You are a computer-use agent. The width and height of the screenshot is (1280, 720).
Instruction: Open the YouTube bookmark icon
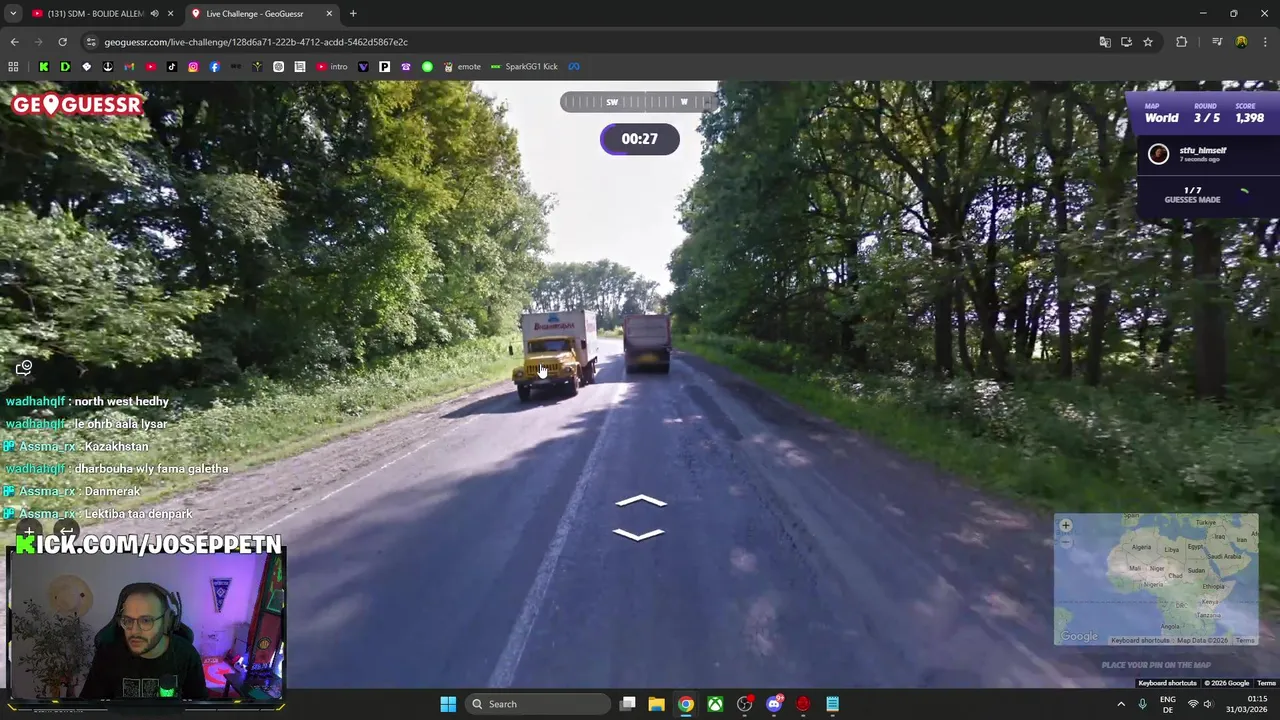click(x=150, y=67)
